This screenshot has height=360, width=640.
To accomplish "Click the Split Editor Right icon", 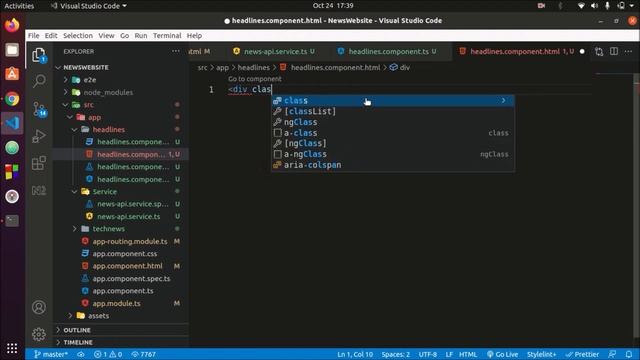I will pyautogui.click(x=614, y=51).
